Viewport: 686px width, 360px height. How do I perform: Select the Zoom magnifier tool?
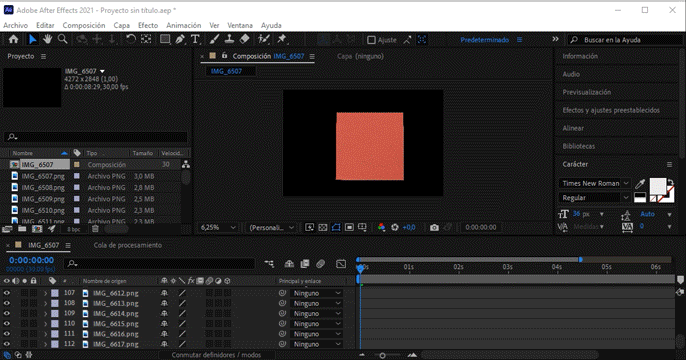pyautogui.click(x=63, y=39)
